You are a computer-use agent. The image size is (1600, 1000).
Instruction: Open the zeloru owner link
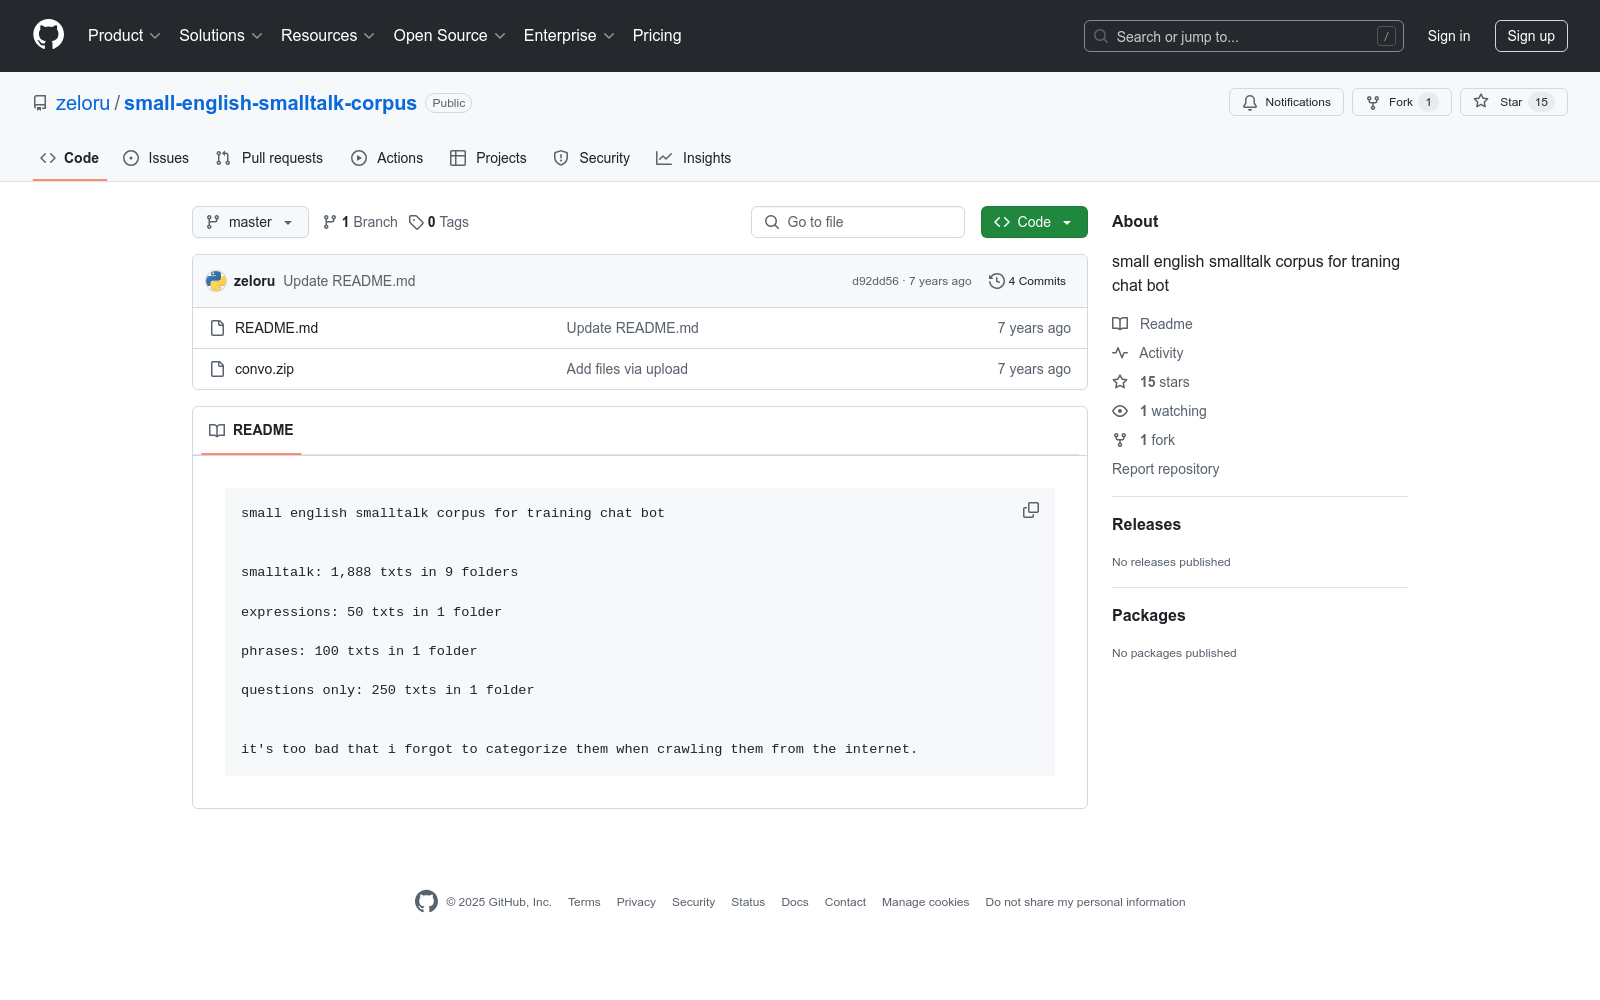coord(83,103)
